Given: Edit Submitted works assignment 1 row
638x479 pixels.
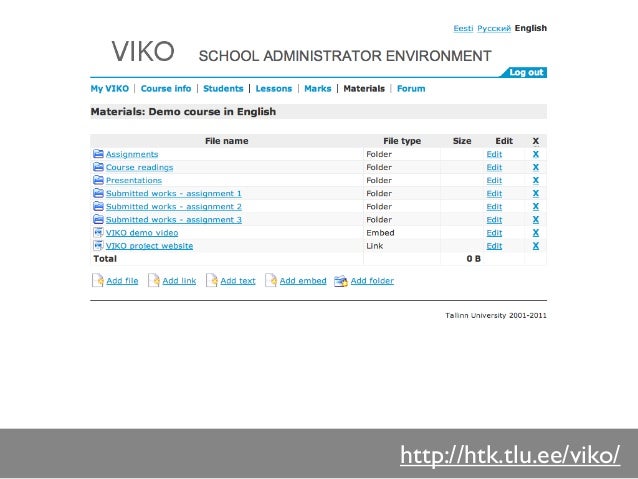Looking at the screenshot, I should (494, 193).
